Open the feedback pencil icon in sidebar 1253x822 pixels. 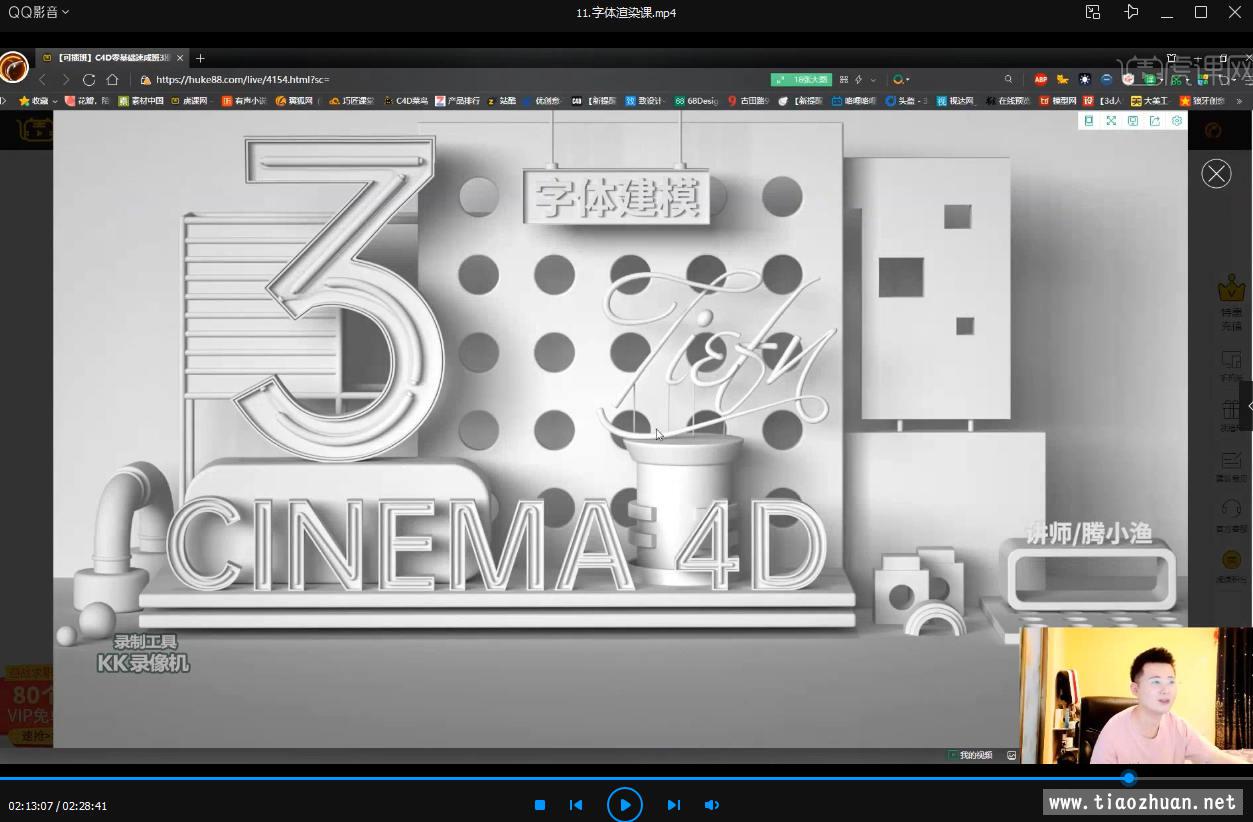point(1231,460)
